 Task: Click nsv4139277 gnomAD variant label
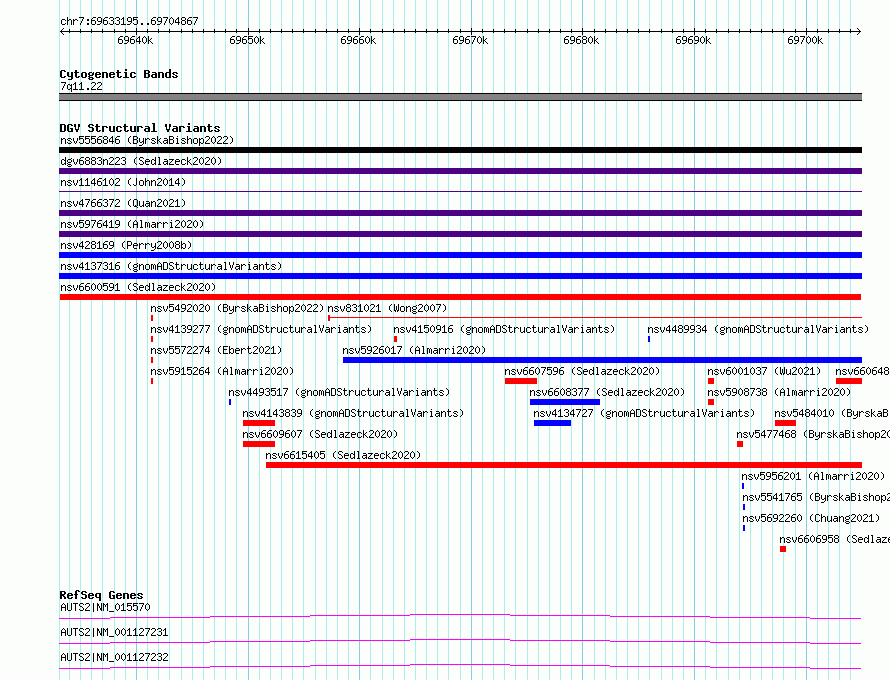pos(261,329)
